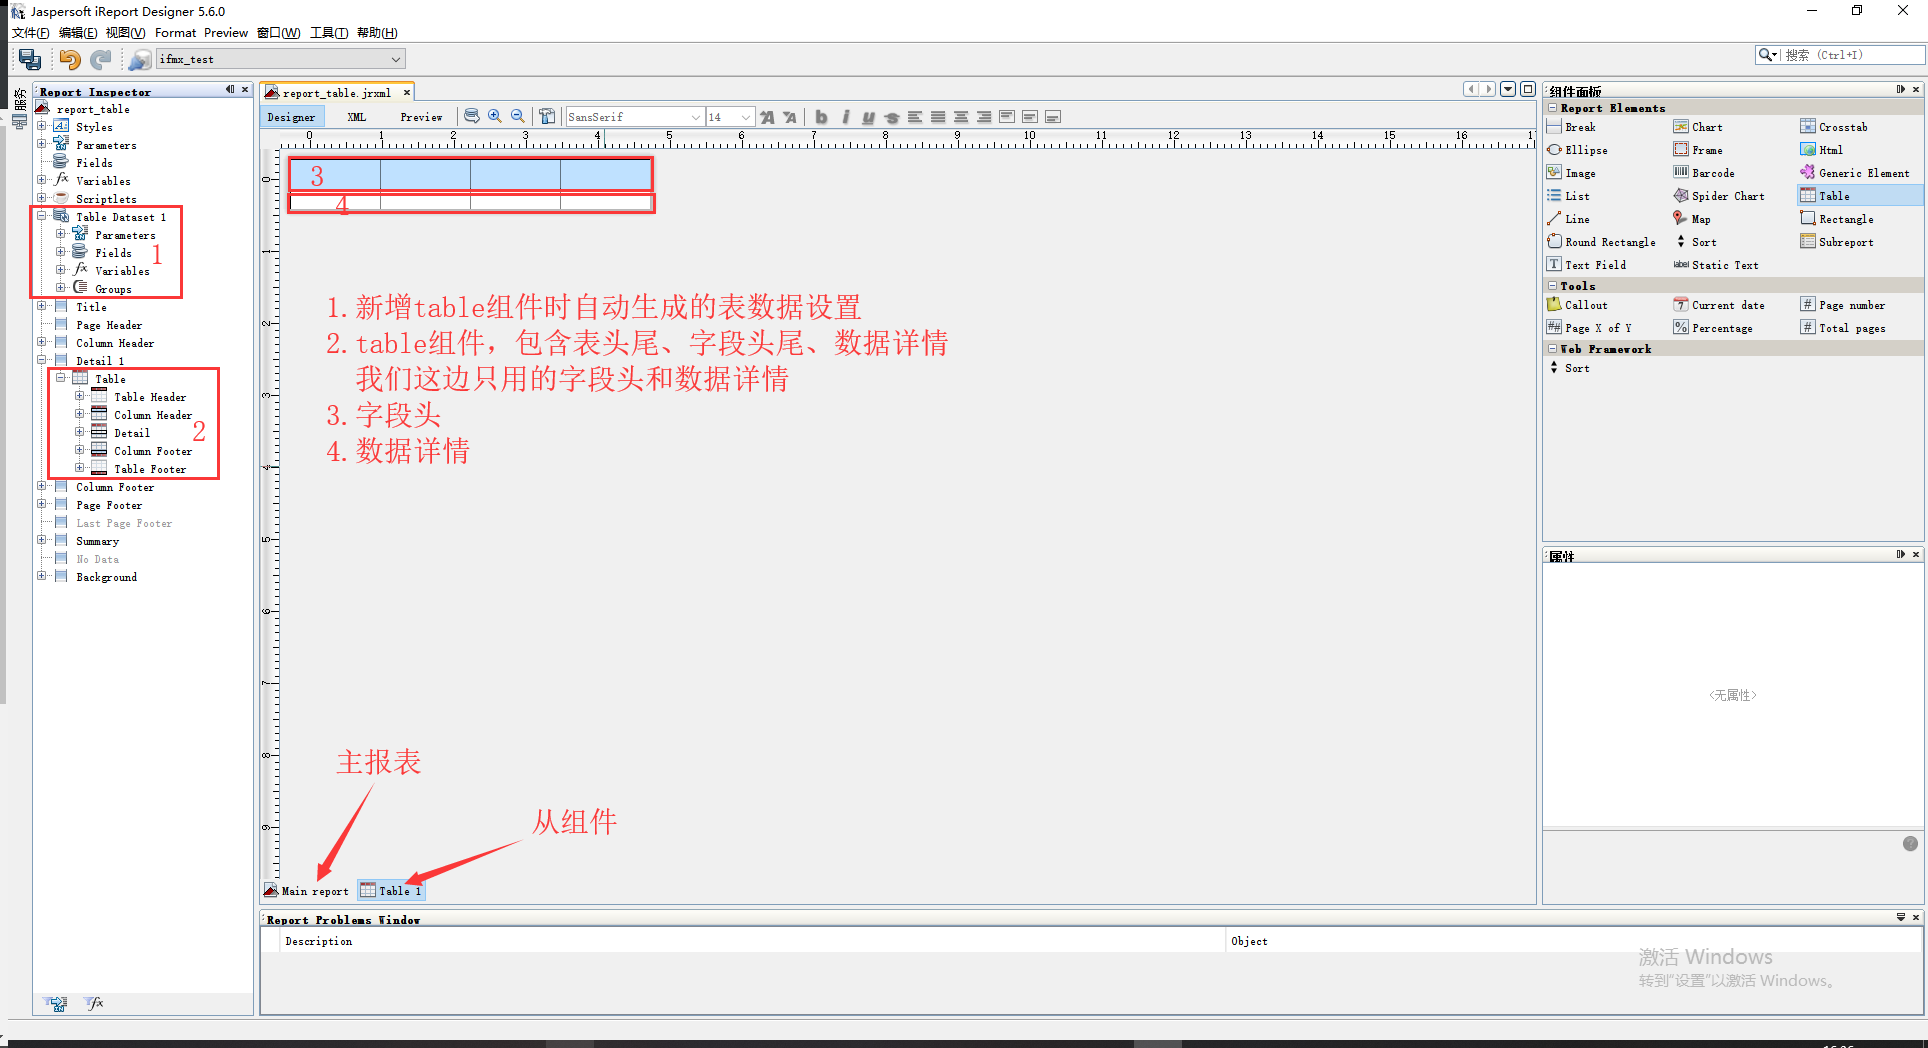Toggle underline text formatting
The image size is (1928, 1048).
tap(868, 117)
